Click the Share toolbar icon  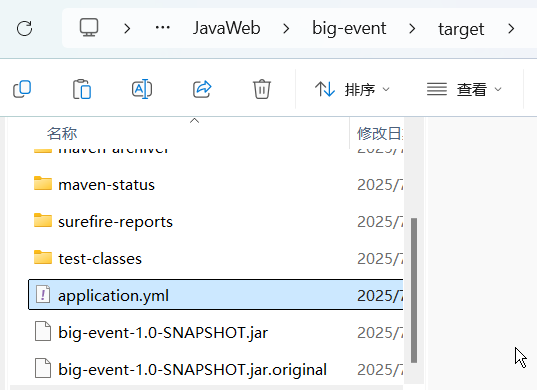[x=202, y=89]
